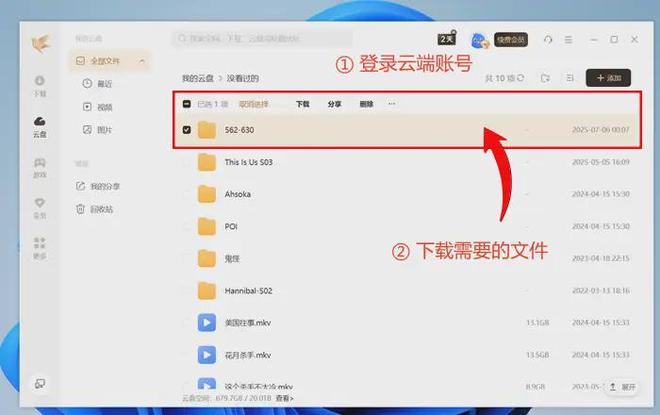Screen dimensions: 660x415
Task: Open the hamburger main menu icon
Action: pyautogui.click(x=568, y=40)
